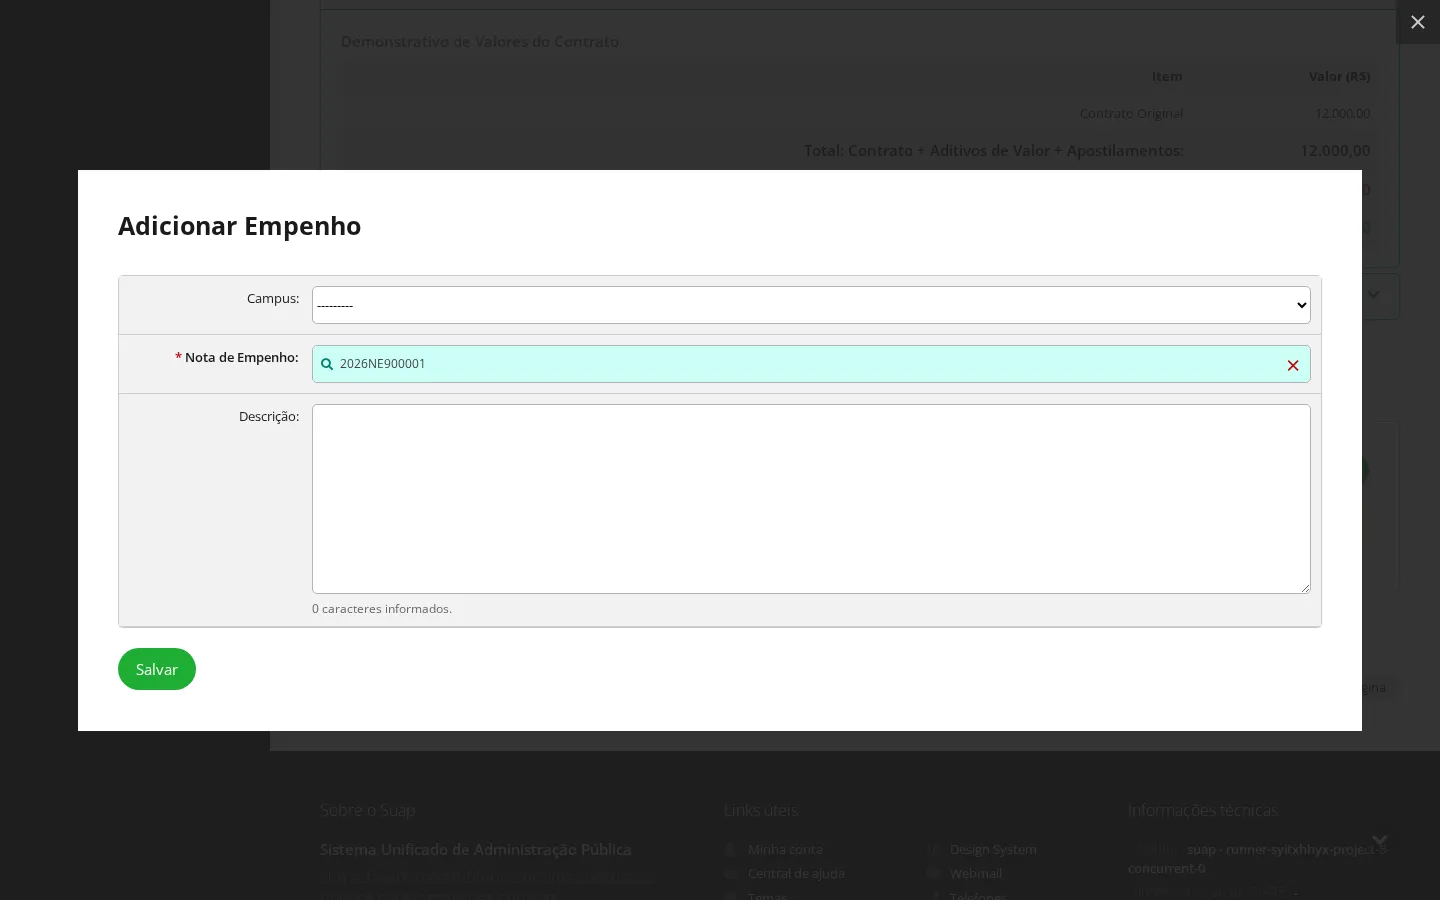Click the magnifier icon in Nota de Empenho
This screenshot has width=1440, height=900.
327,364
